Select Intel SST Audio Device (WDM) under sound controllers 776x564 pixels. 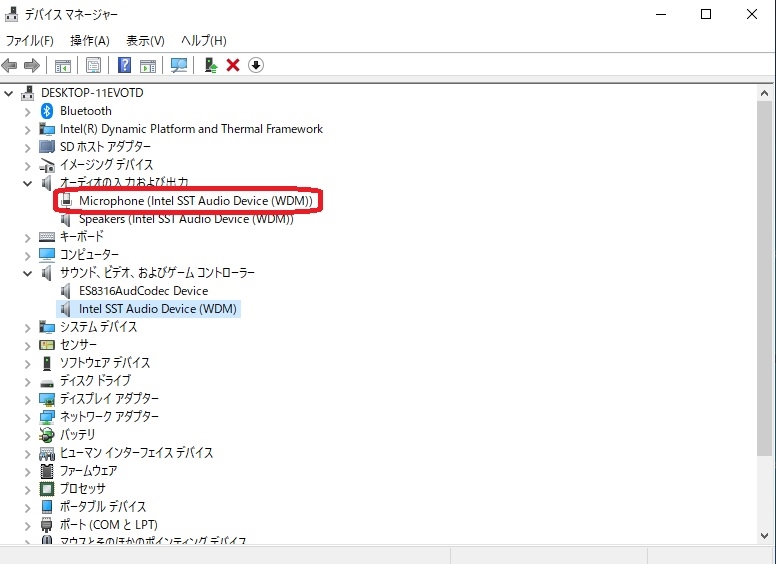157,309
